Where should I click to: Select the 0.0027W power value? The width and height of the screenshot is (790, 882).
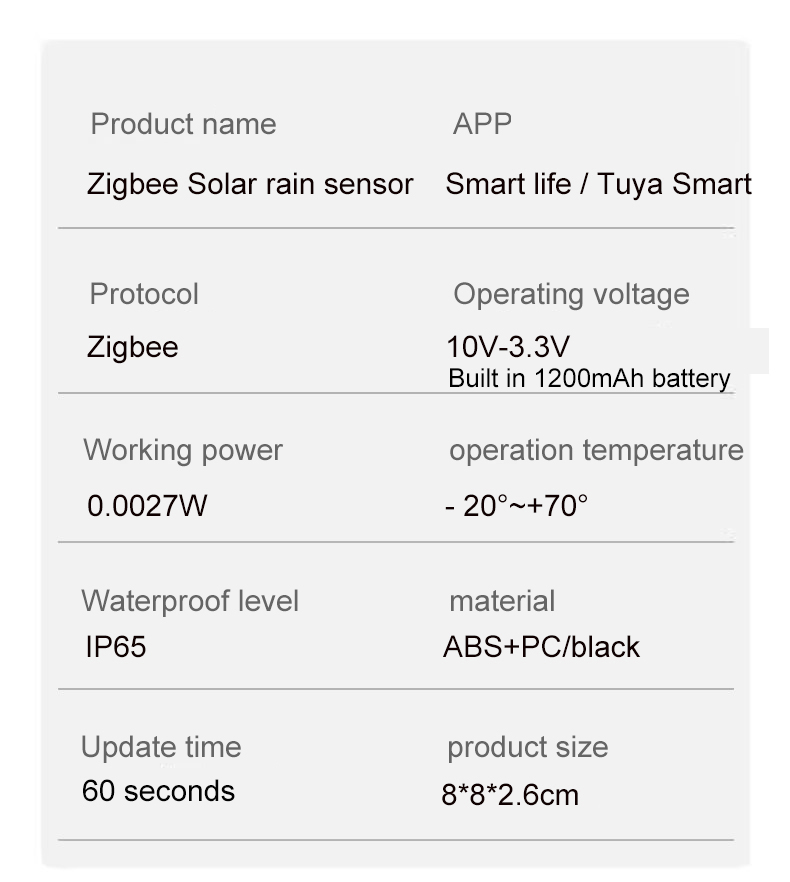[147, 505]
